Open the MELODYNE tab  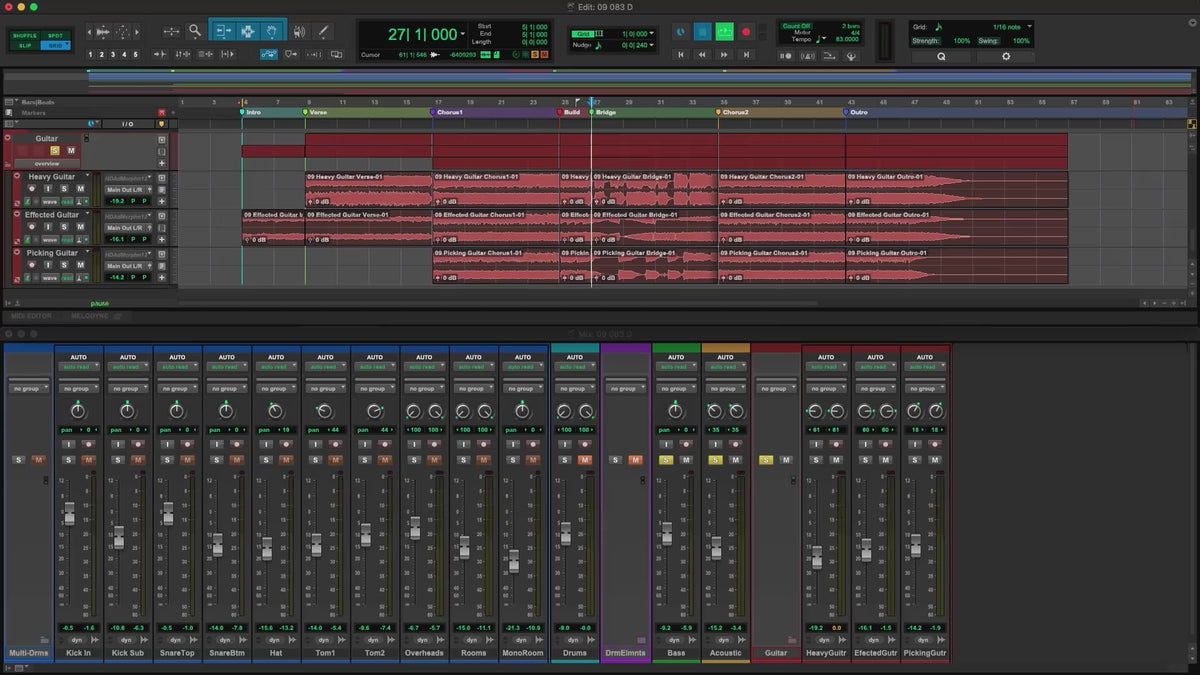point(92,316)
